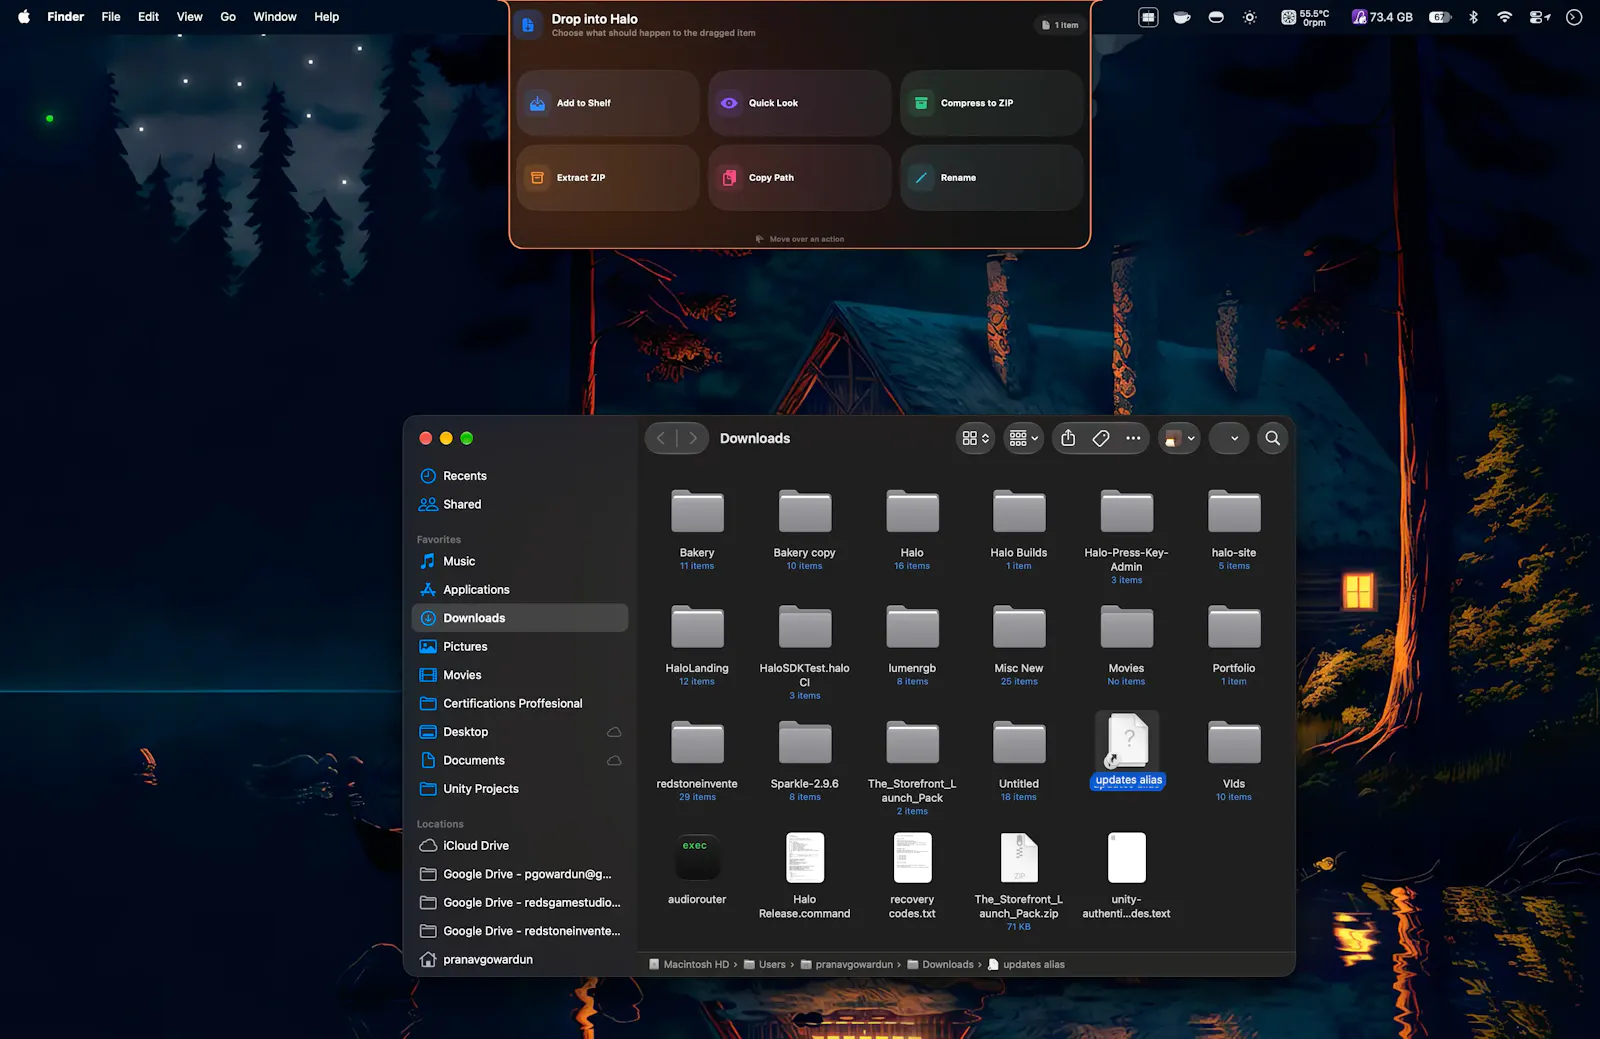Screen dimensions: 1600x1039
Task: Select the lumenrgb folder
Action: pyautogui.click(x=912, y=645)
